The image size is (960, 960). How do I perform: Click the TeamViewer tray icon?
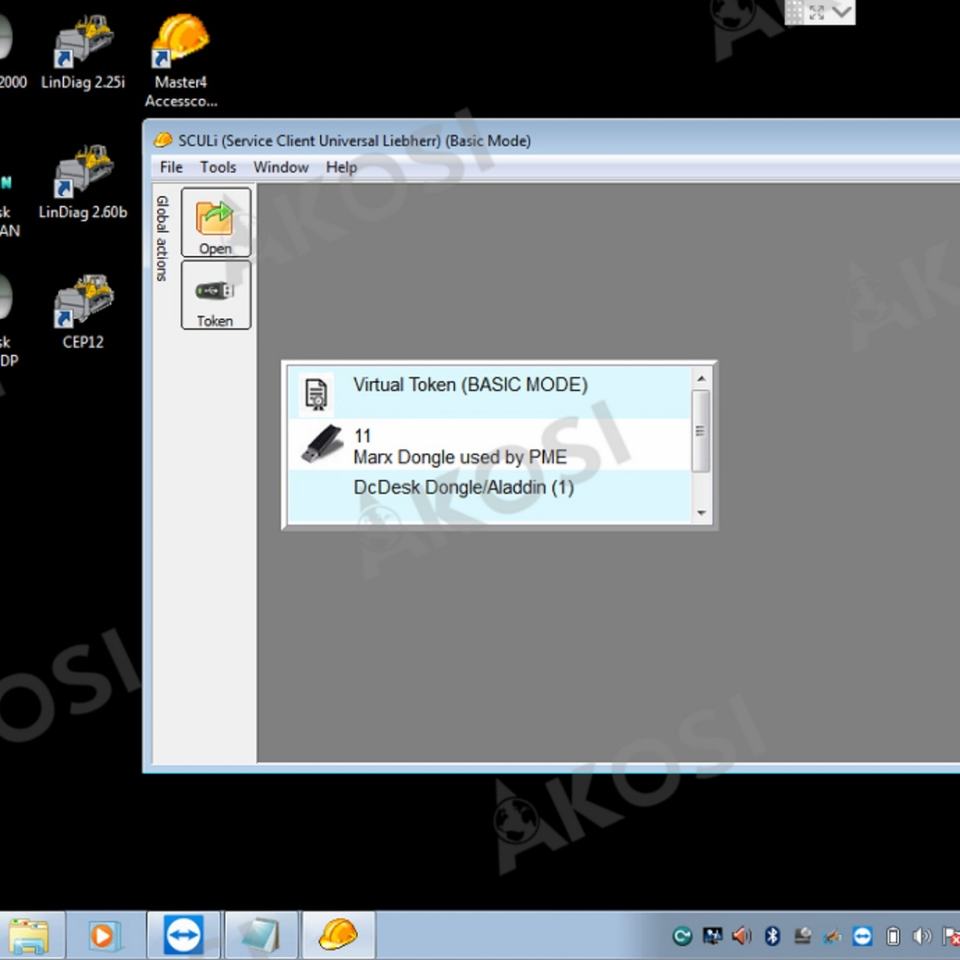pyautogui.click(x=862, y=936)
